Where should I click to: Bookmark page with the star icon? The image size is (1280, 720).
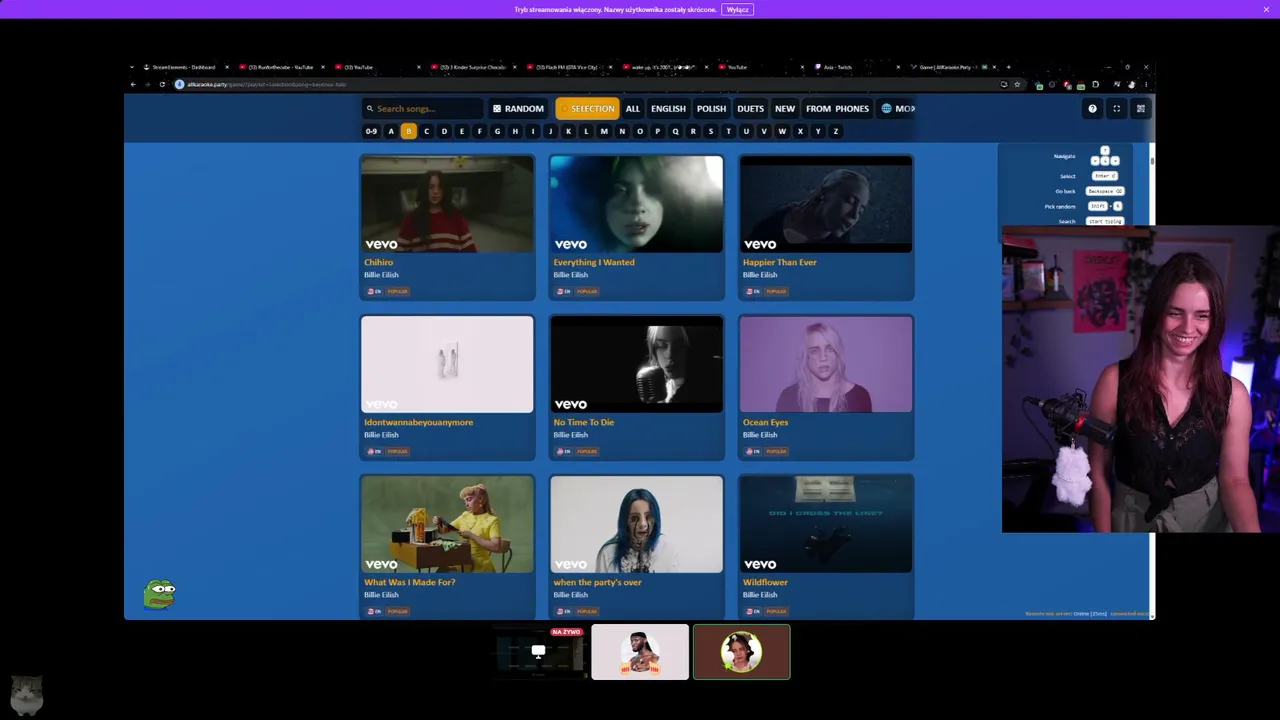1017,84
